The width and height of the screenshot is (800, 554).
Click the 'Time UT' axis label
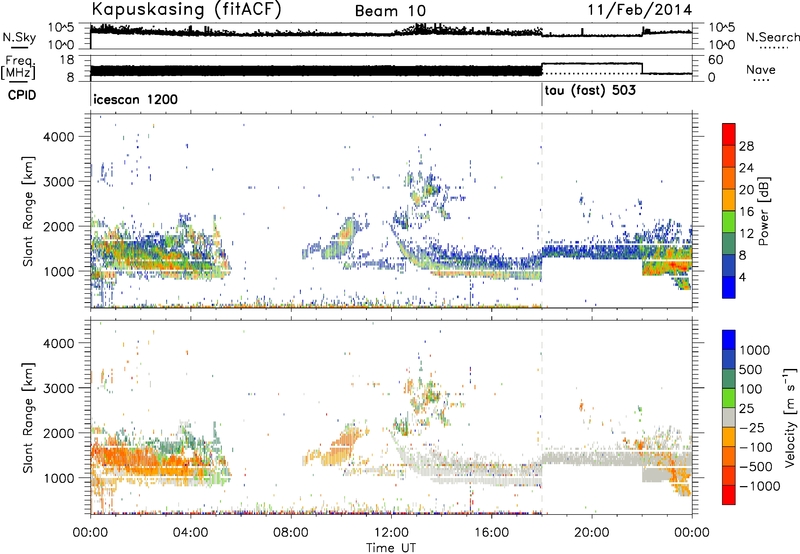[391, 548]
